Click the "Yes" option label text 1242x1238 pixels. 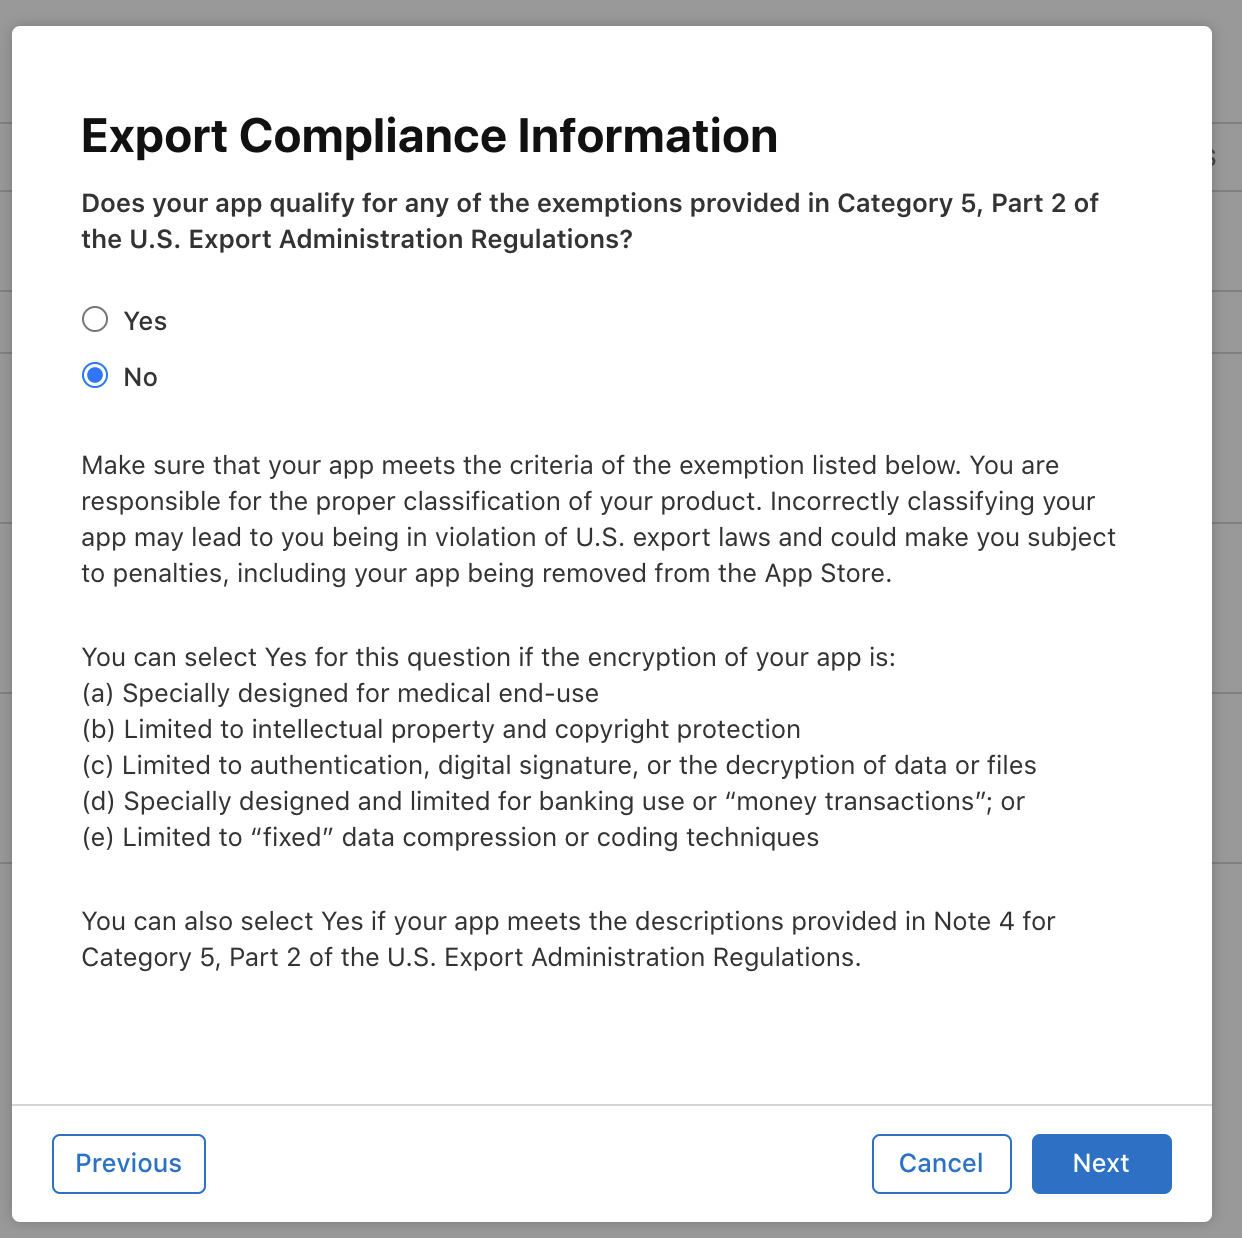pyautogui.click(x=145, y=321)
